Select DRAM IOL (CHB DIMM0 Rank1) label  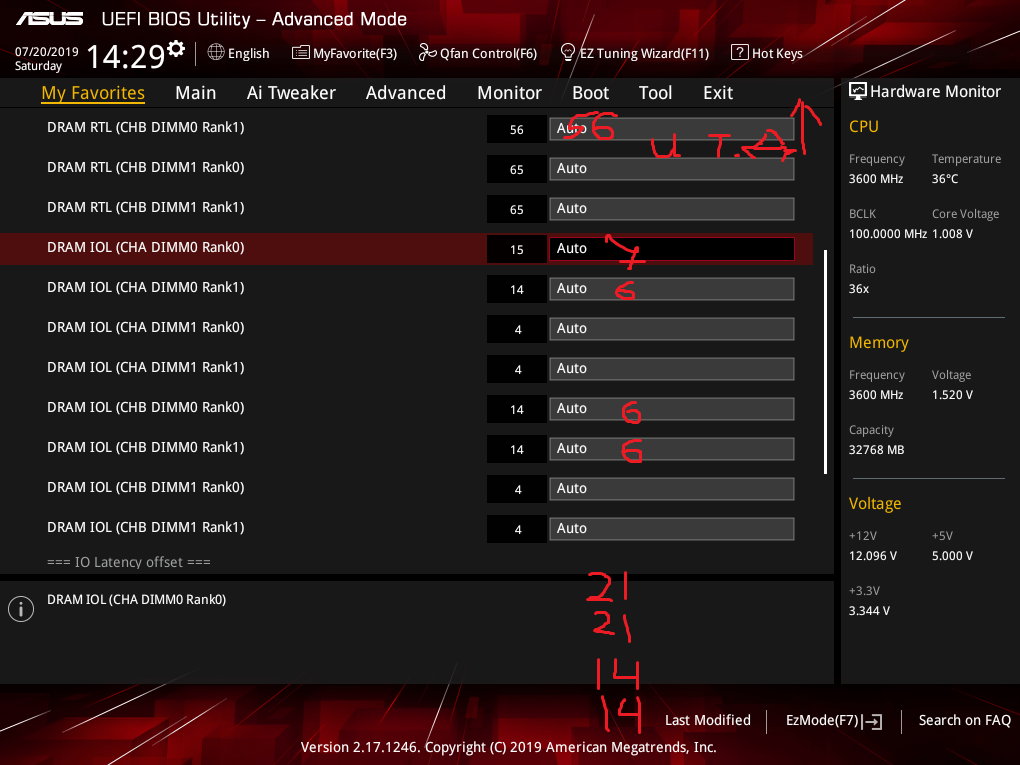point(146,448)
